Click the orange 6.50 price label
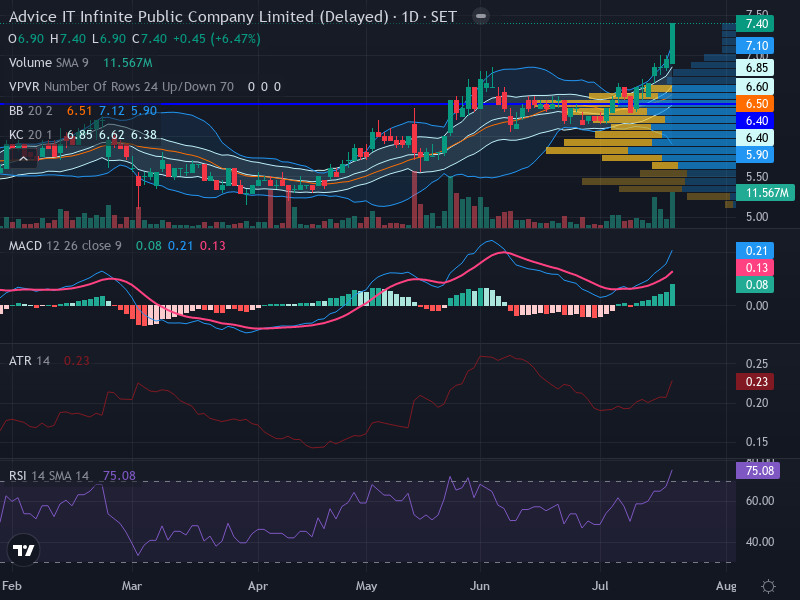Screen dimensions: 800x600 click(755, 104)
